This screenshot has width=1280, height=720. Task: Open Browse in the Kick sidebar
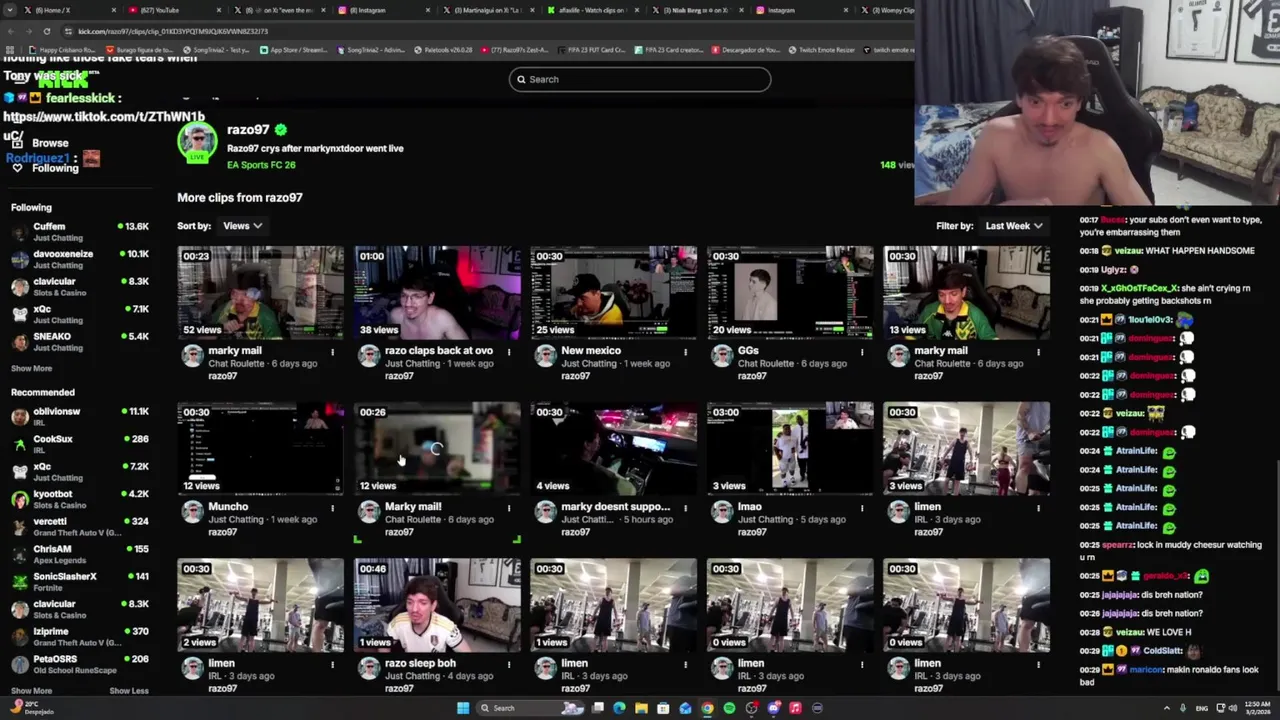50,143
